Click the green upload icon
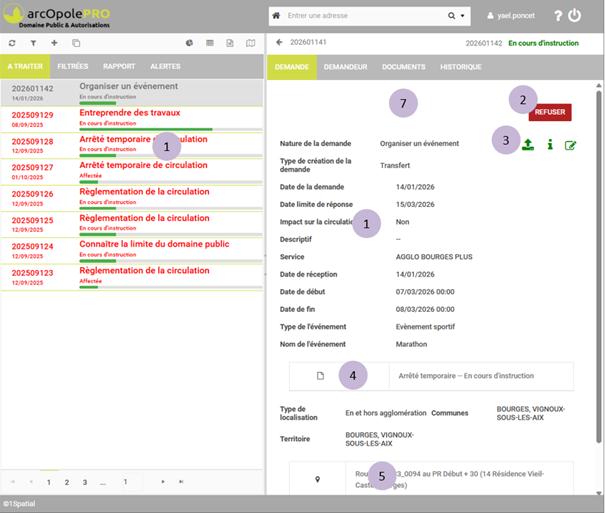 coord(528,144)
